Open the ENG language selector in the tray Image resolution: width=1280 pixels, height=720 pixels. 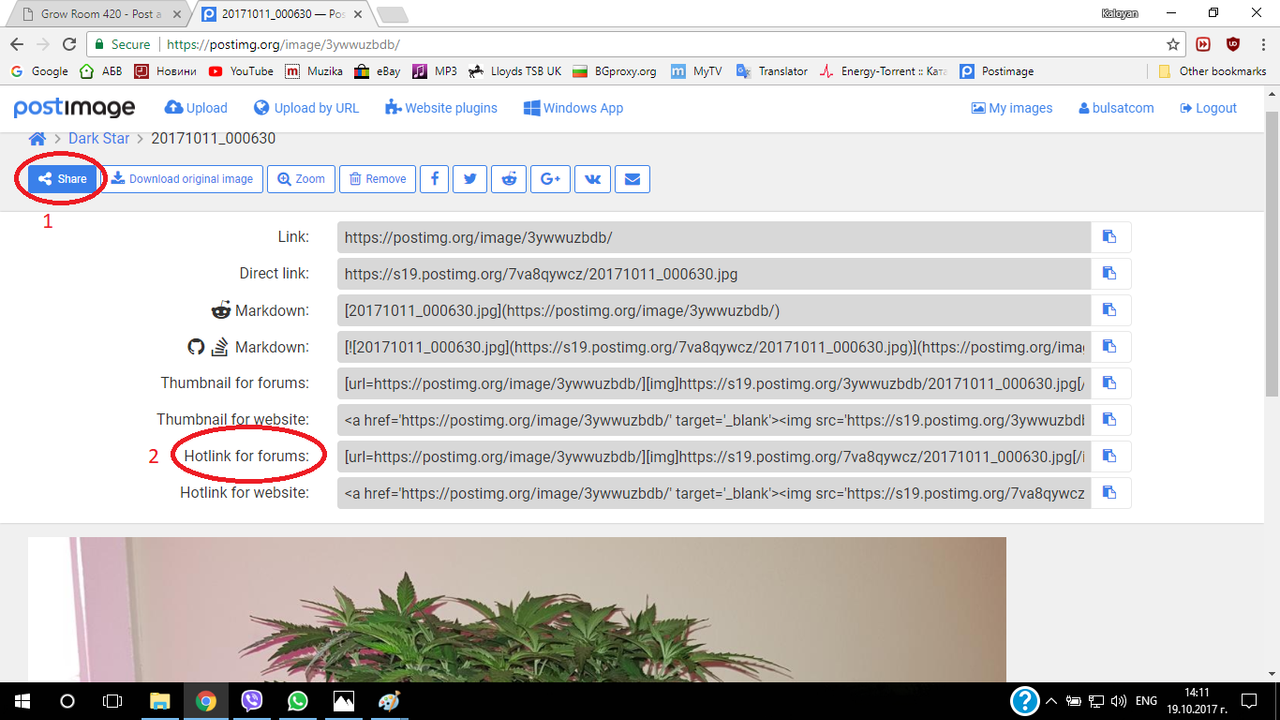click(x=1146, y=701)
